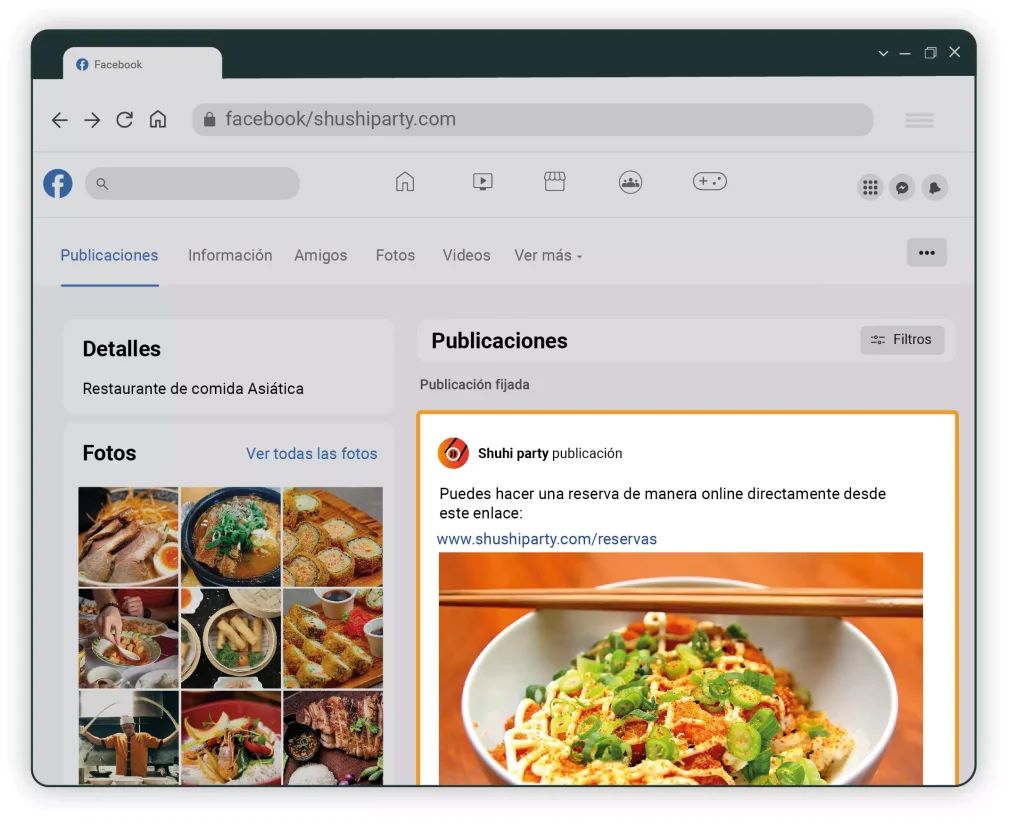Select the Facebook browser tab
The image size is (1024, 837).
tap(142, 63)
